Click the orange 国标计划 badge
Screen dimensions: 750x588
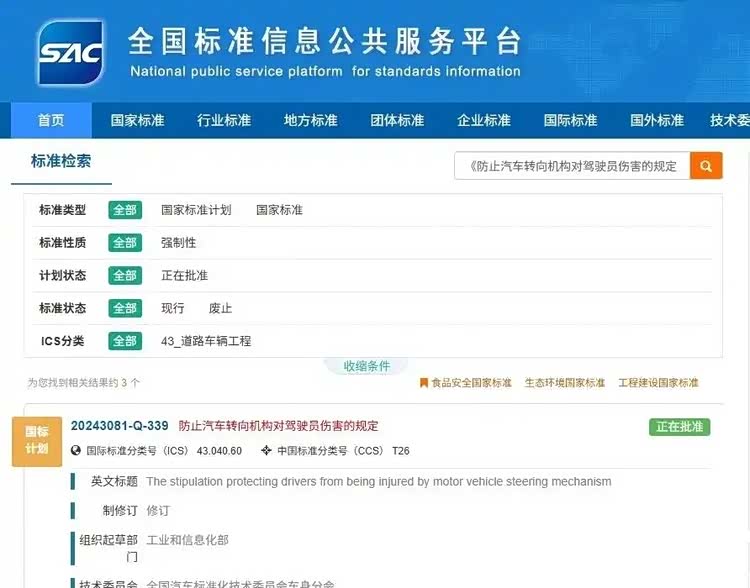pyautogui.click(x=36, y=440)
